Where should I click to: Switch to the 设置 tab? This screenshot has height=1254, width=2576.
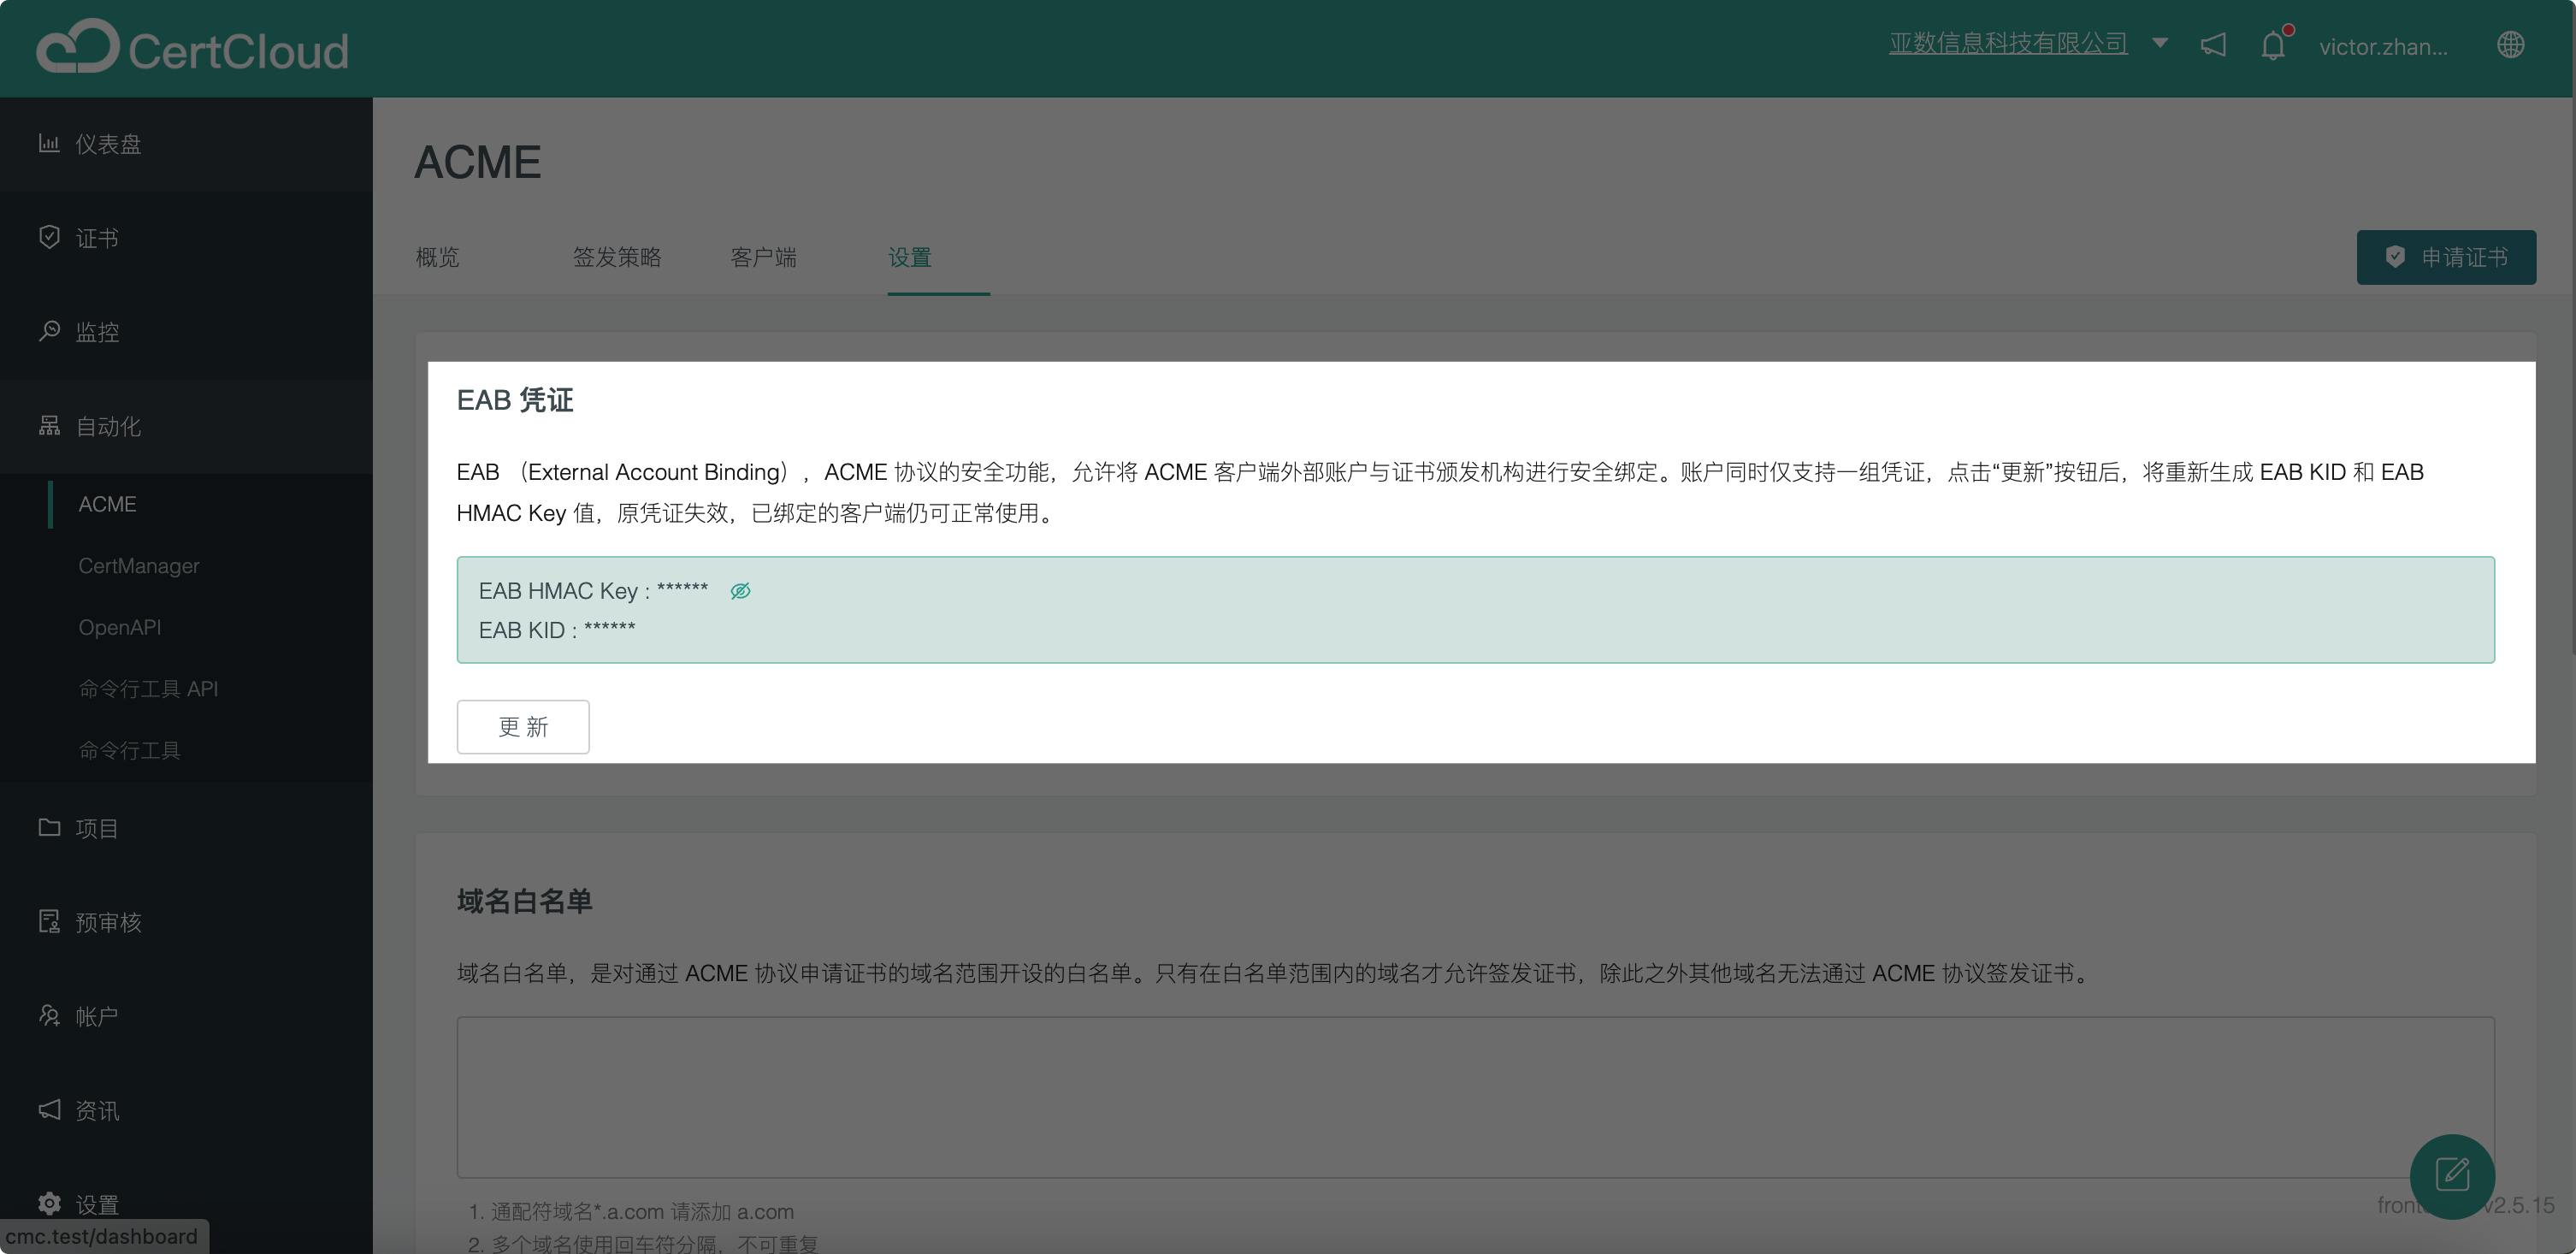909,257
